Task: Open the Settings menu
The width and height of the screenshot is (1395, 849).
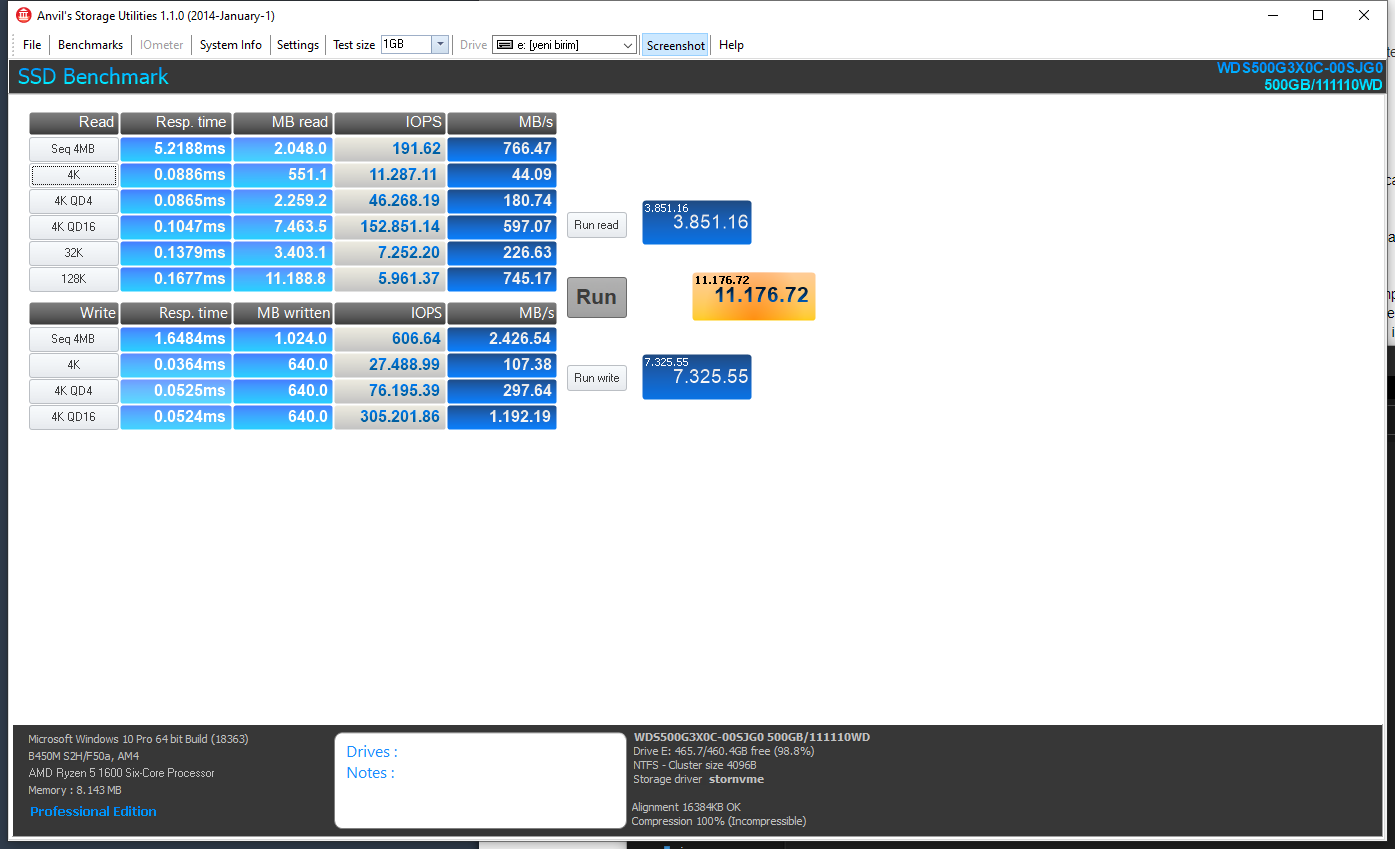Action: tap(298, 45)
